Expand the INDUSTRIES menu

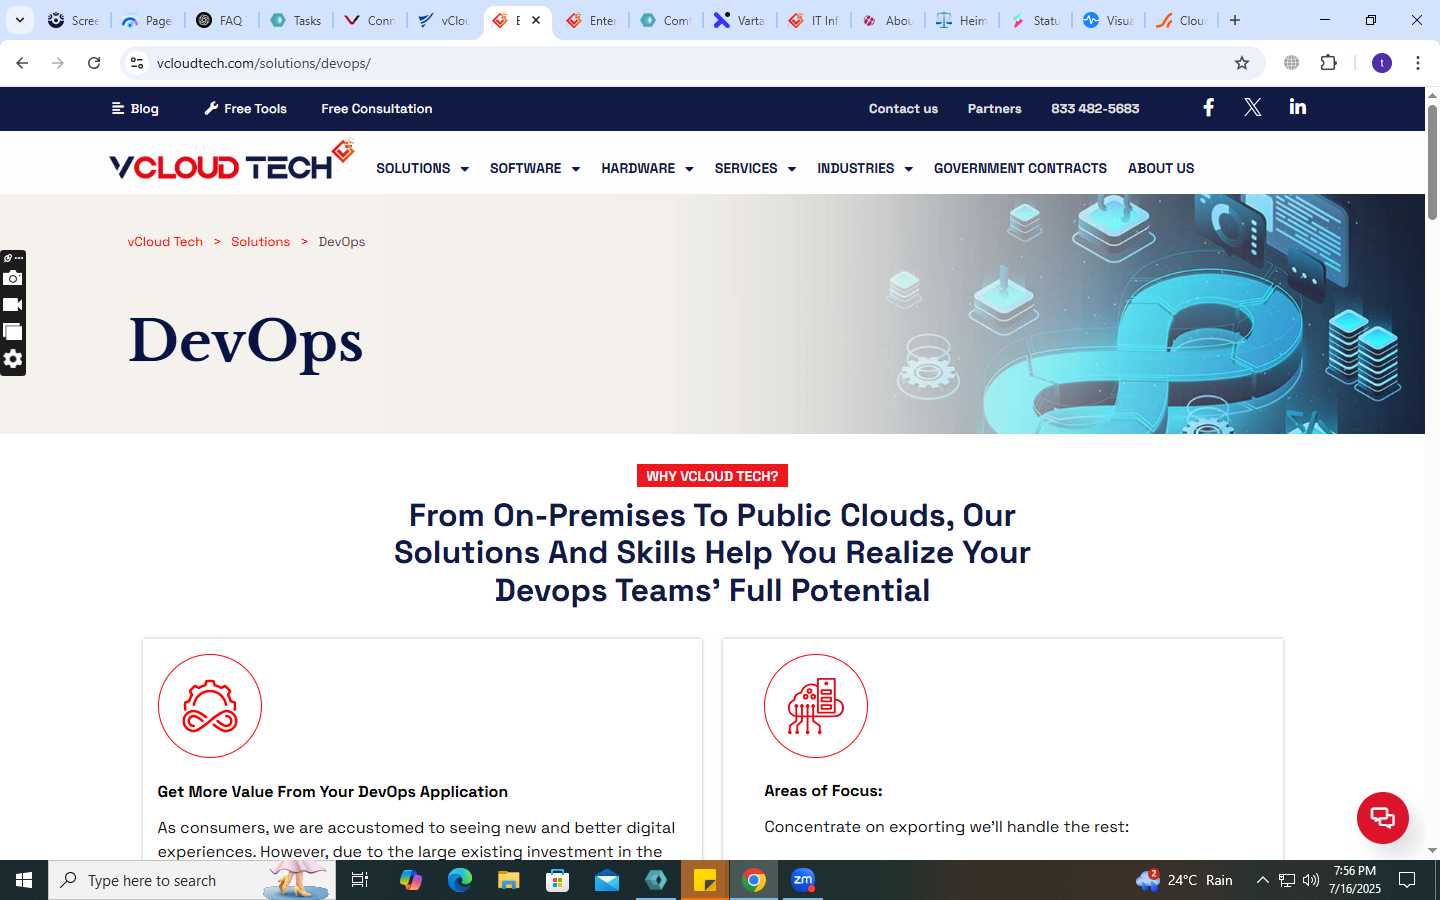coord(865,168)
